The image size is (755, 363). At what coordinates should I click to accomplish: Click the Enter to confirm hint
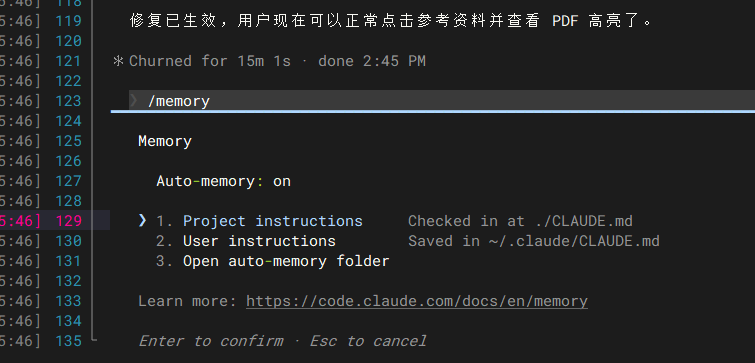[x=211, y=341]
